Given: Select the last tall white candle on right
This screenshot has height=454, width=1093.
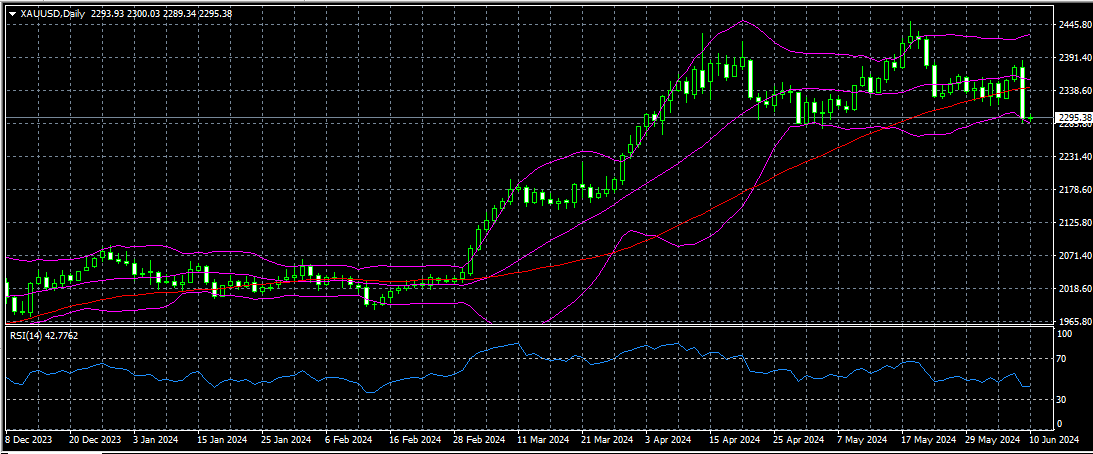Looking at the screenshot, I should (1023, 92).
